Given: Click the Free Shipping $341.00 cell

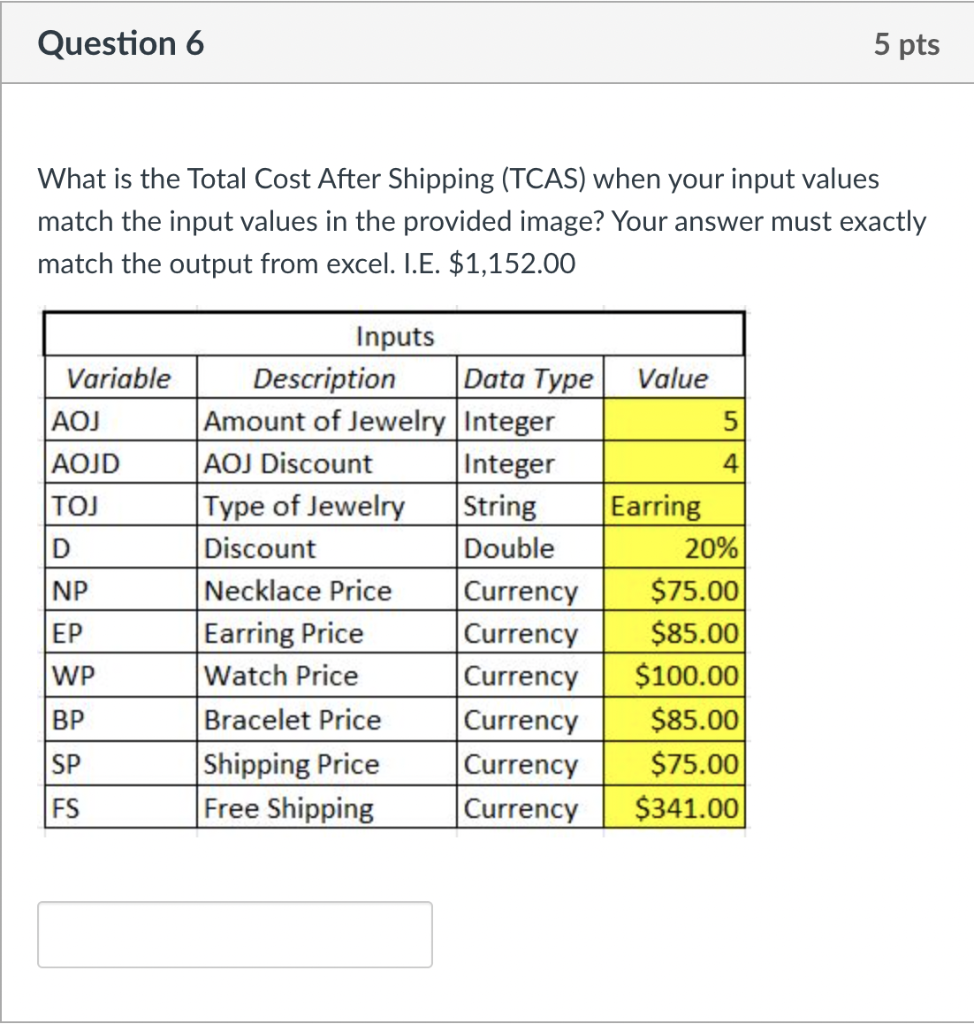Looking at the screenshot, I should (x=674, y=807).
